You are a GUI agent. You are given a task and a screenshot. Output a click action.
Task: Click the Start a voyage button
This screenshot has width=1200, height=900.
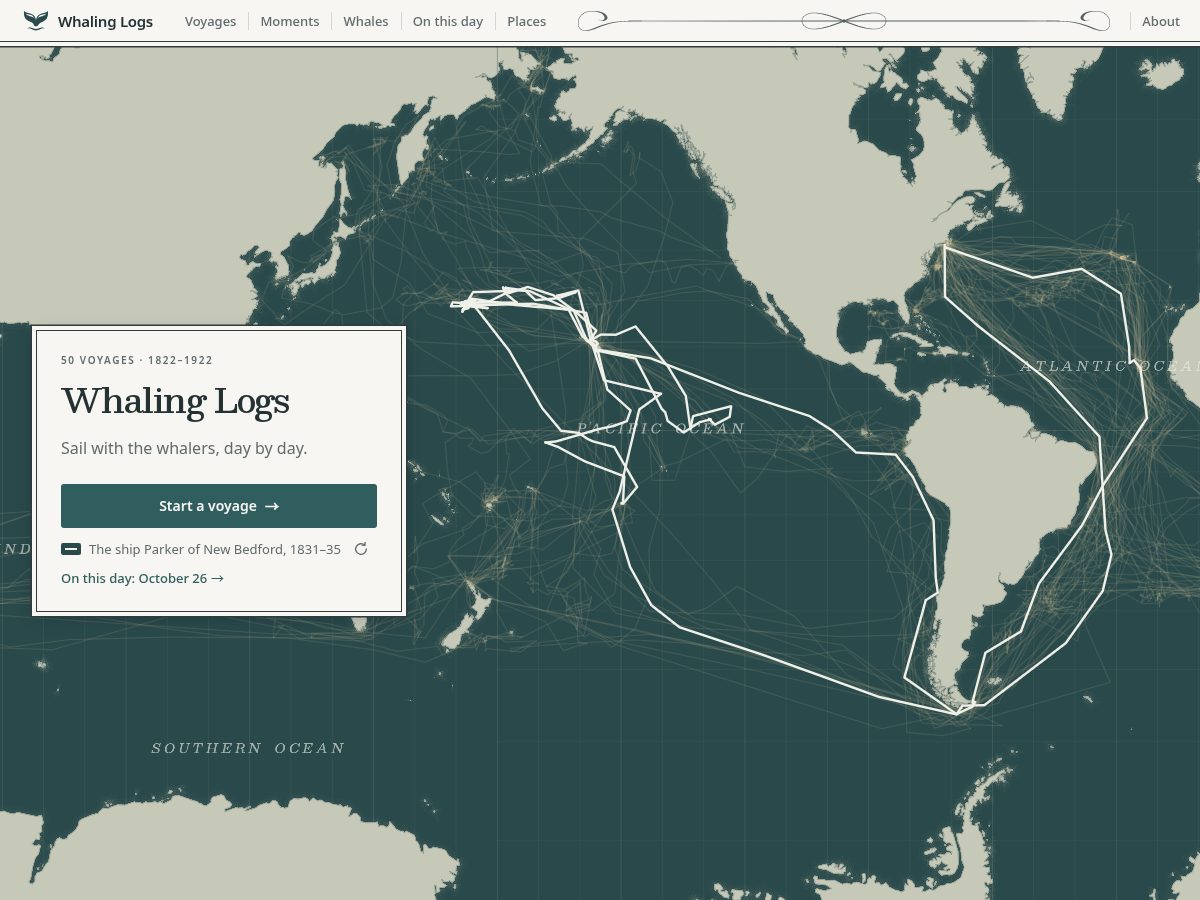click(219, 506)
